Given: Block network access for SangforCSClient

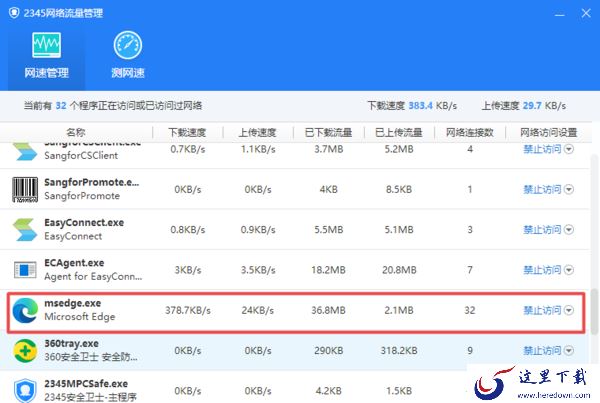Looking at the screenshot, I should pos(542,149).
